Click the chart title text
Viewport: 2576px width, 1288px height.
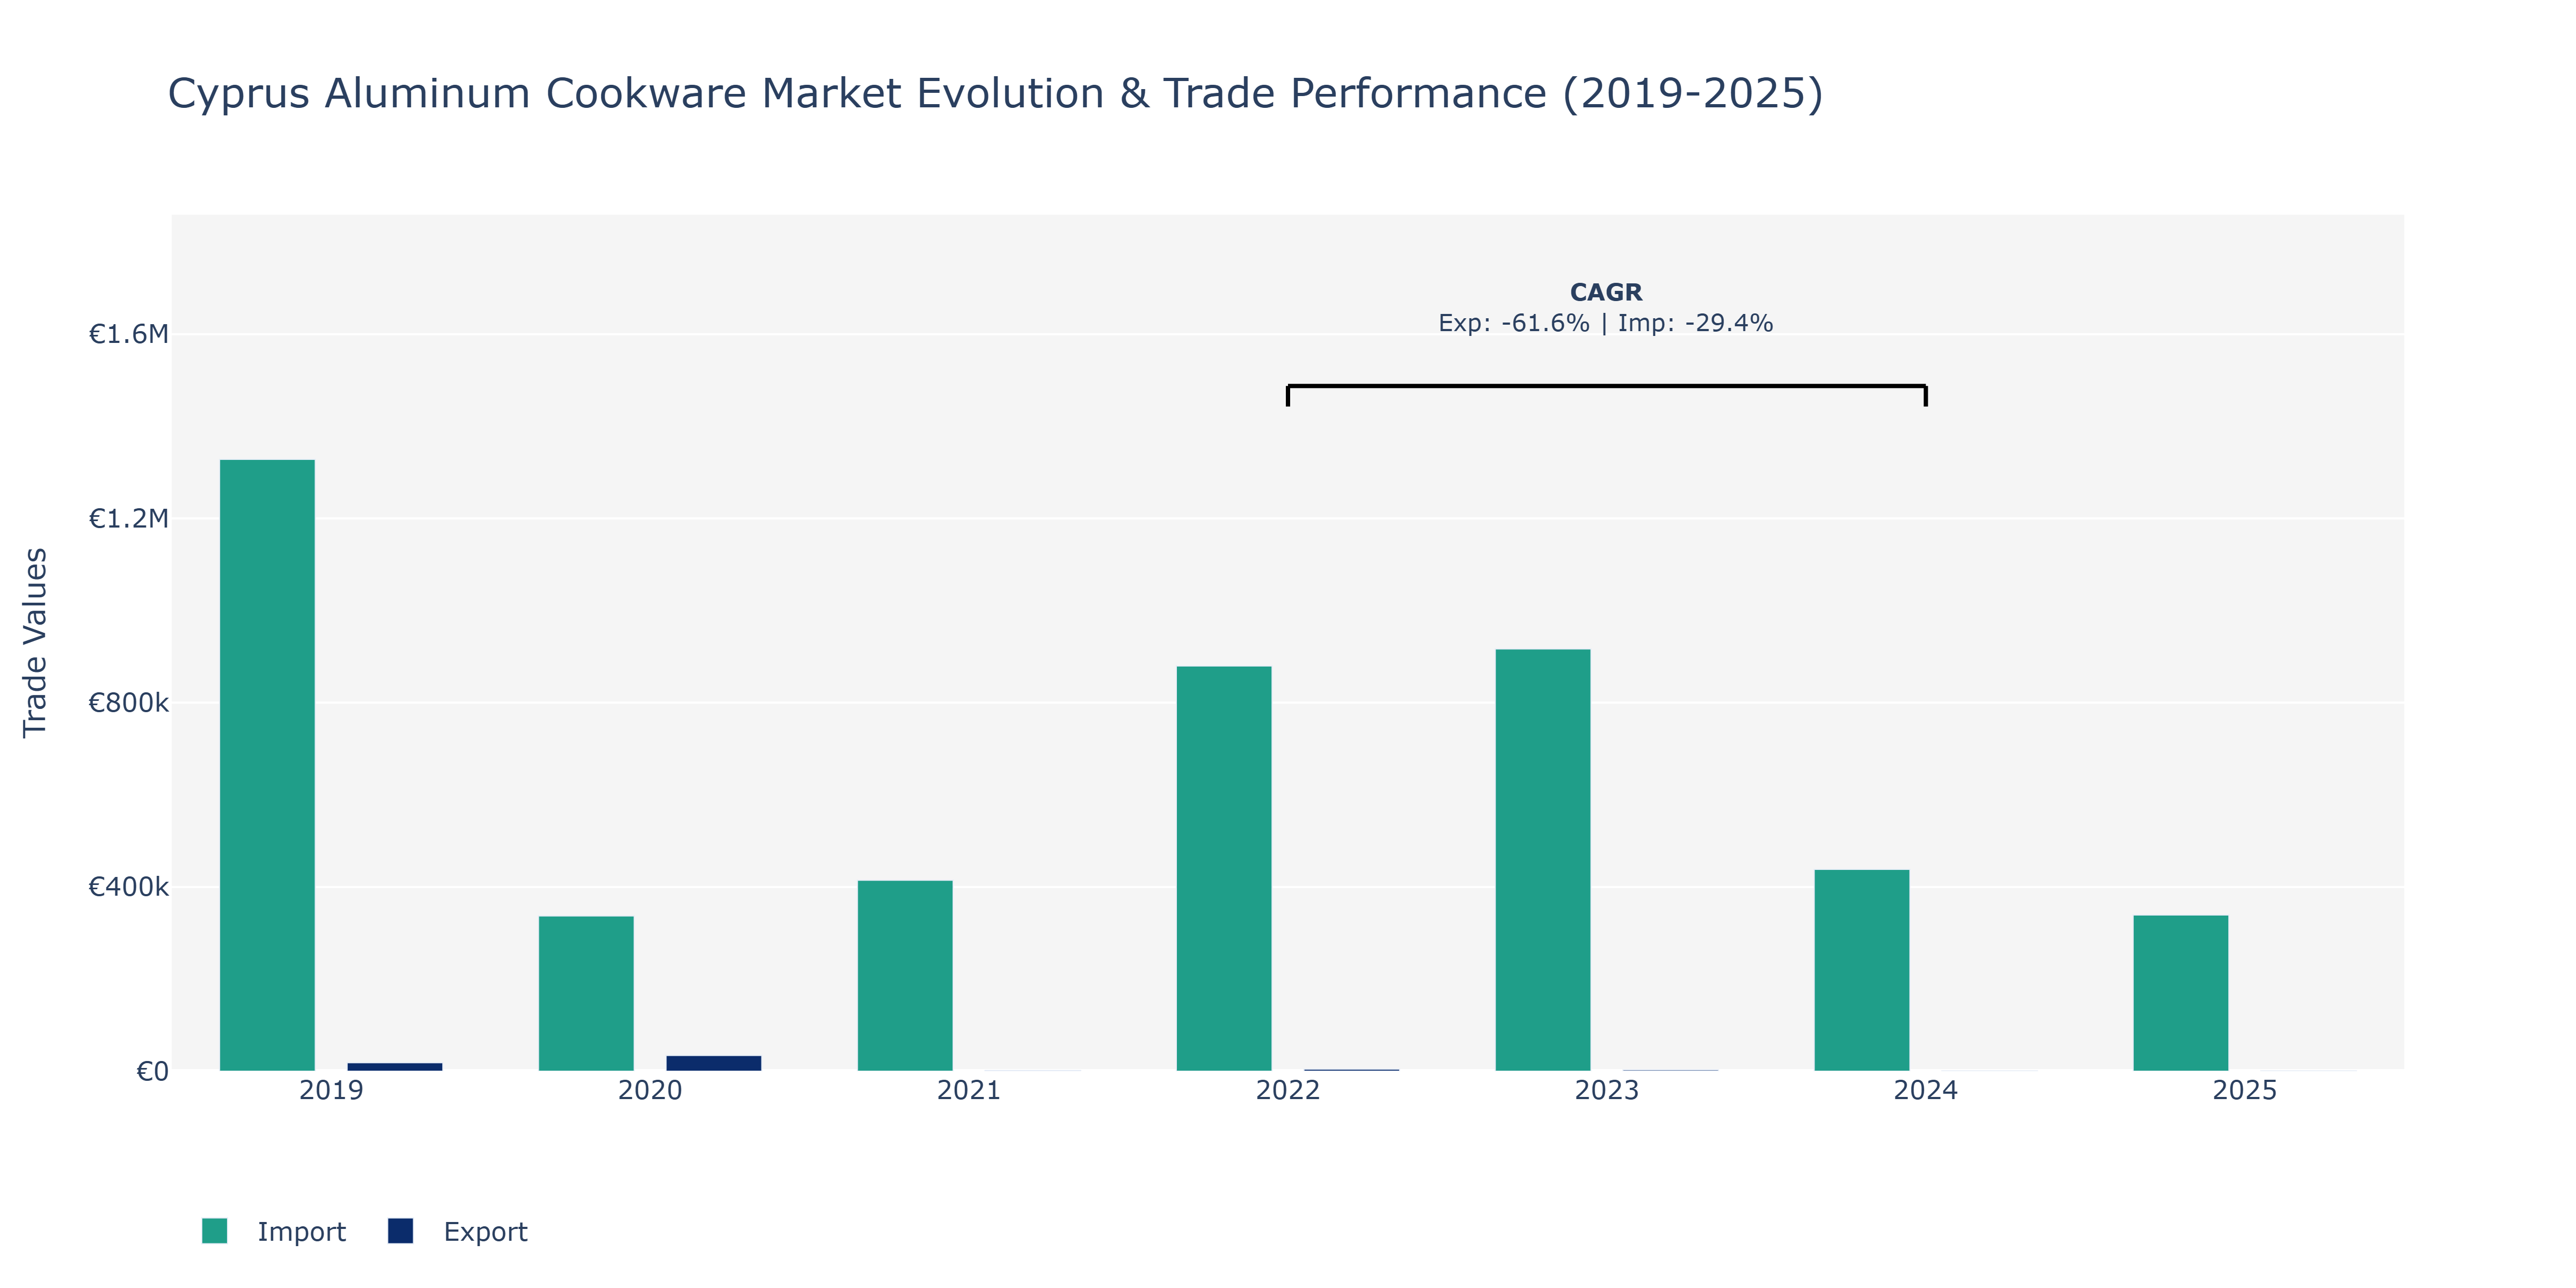coord(995,93)
